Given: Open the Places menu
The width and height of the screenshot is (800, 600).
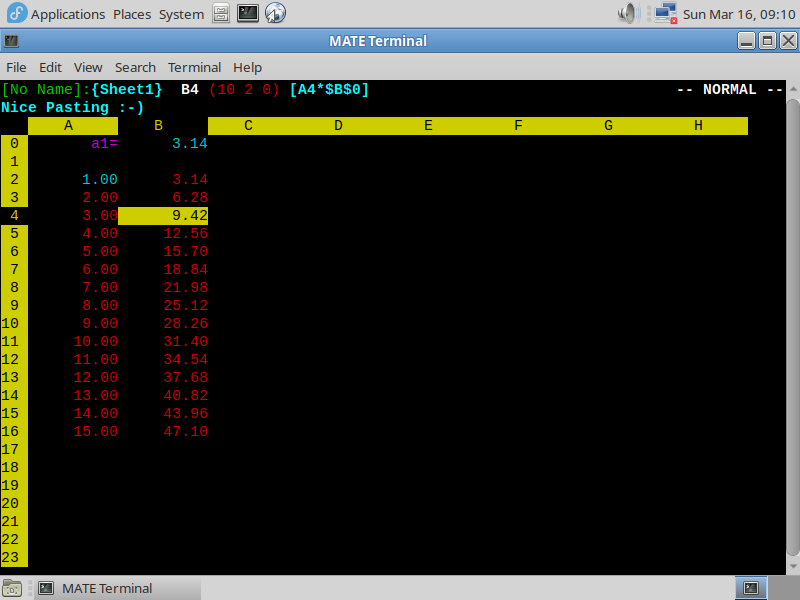Looking at the screenshot, I should [132, 14].
